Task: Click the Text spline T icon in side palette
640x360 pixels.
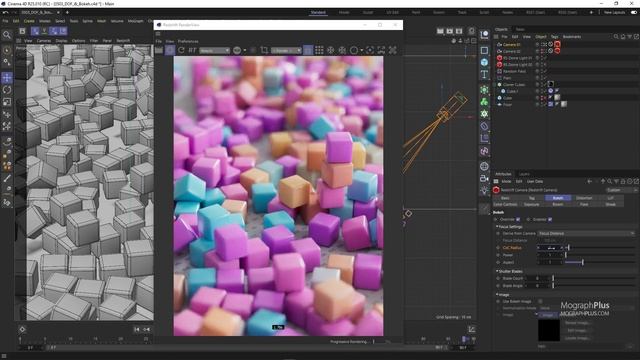Action: (484, 74)
